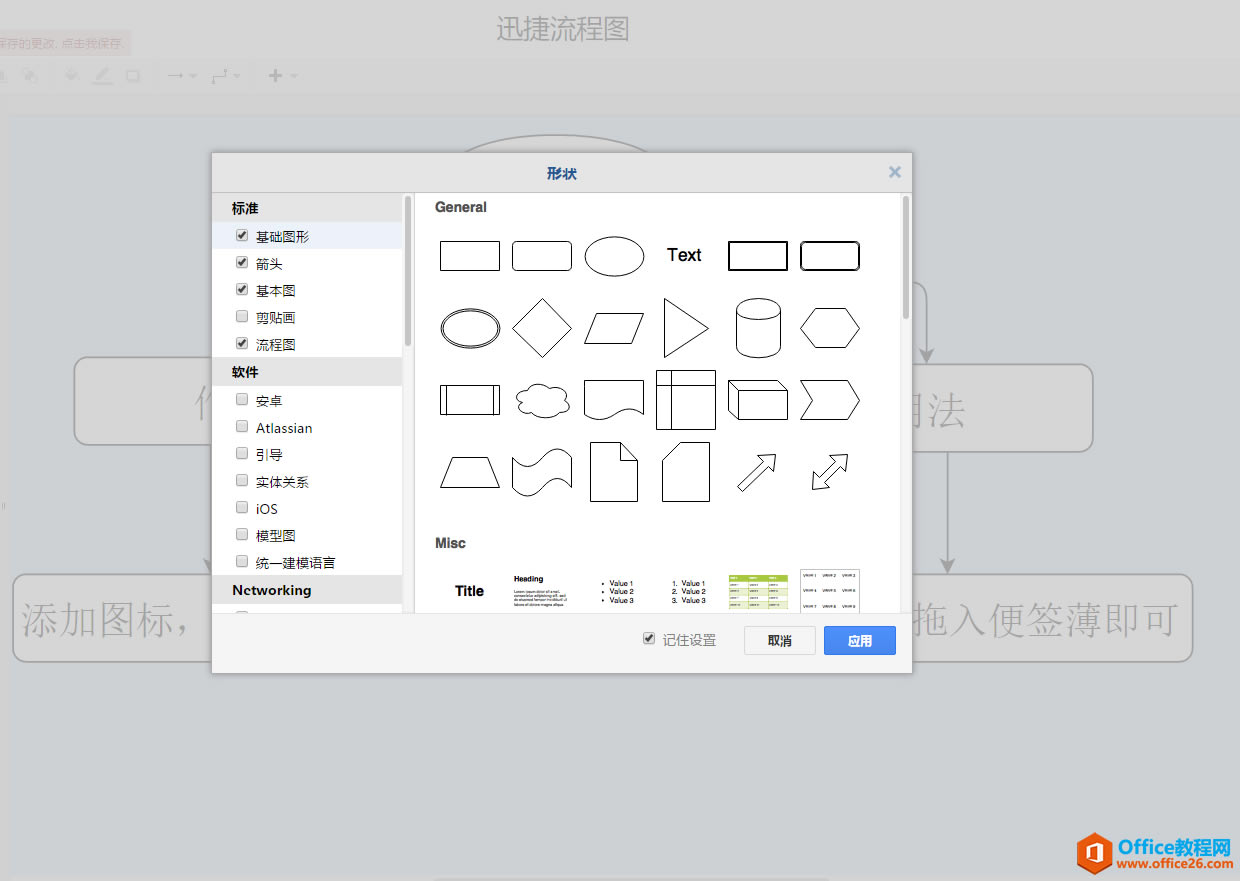Check the 实体关系 checkbox

[242, 481]
